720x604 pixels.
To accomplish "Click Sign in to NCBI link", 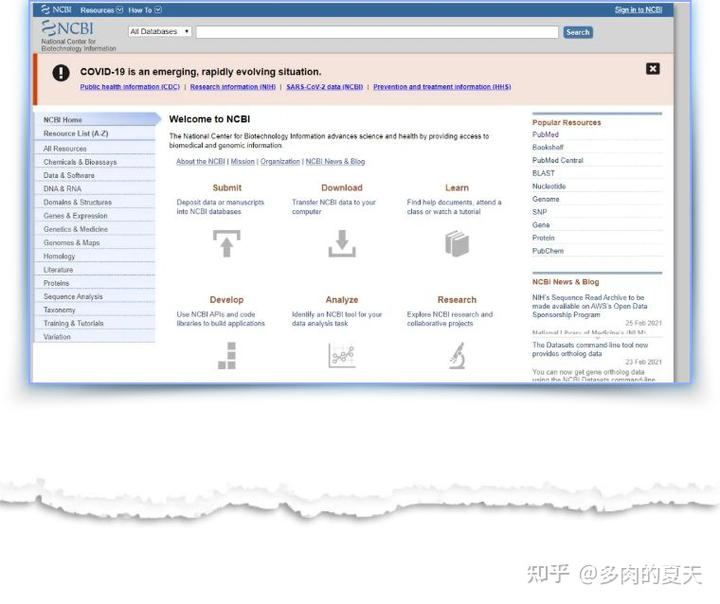I will pyautogui.click(x=638, y=10).
